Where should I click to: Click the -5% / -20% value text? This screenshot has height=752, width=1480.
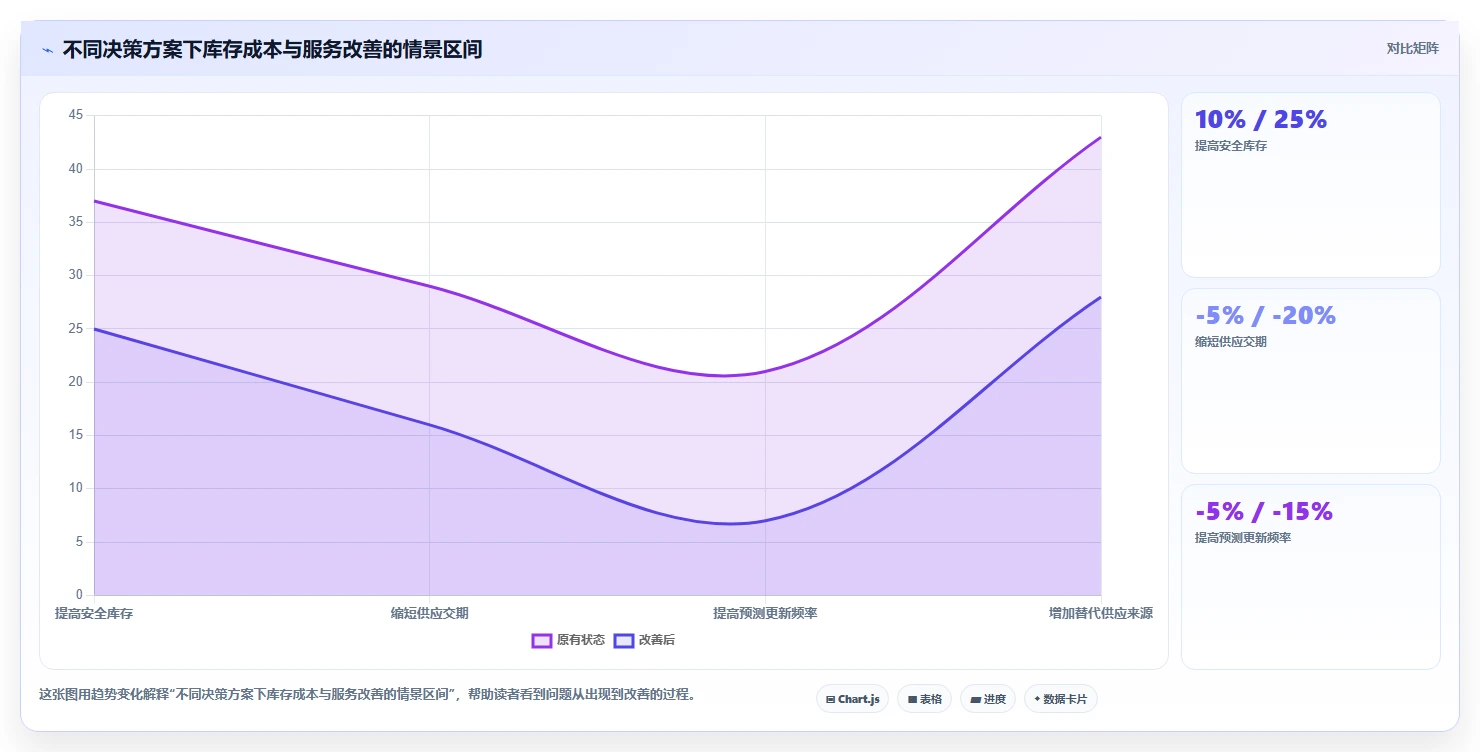coord(1266,315)
